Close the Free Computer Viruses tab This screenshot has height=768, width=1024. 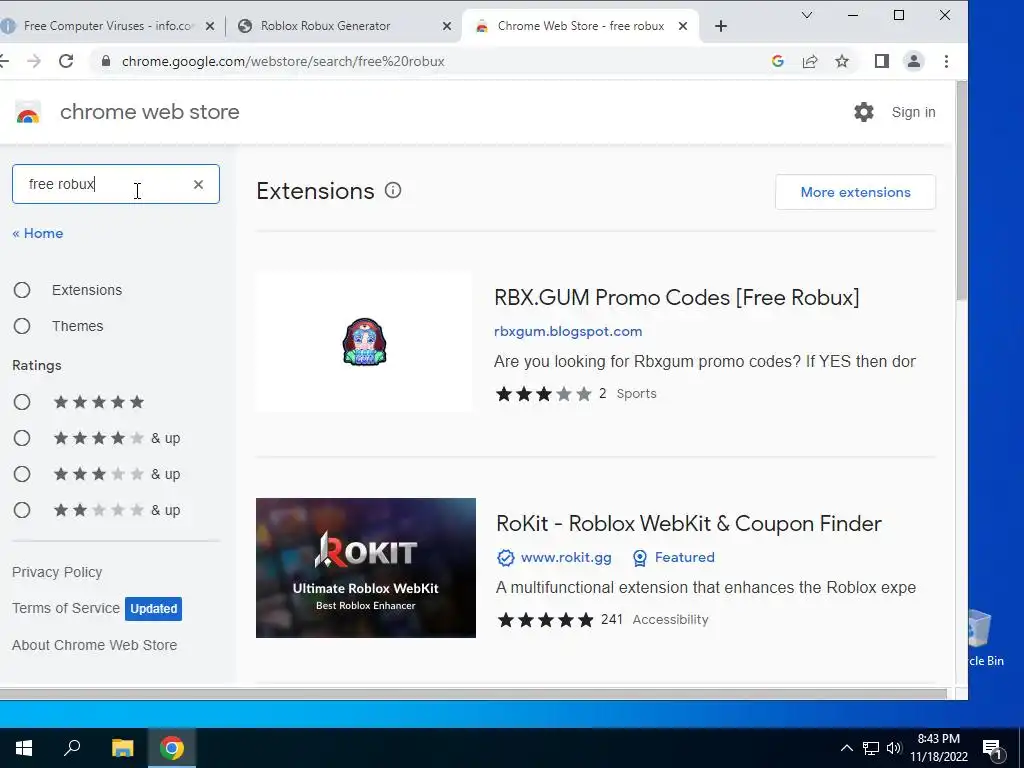210,26
